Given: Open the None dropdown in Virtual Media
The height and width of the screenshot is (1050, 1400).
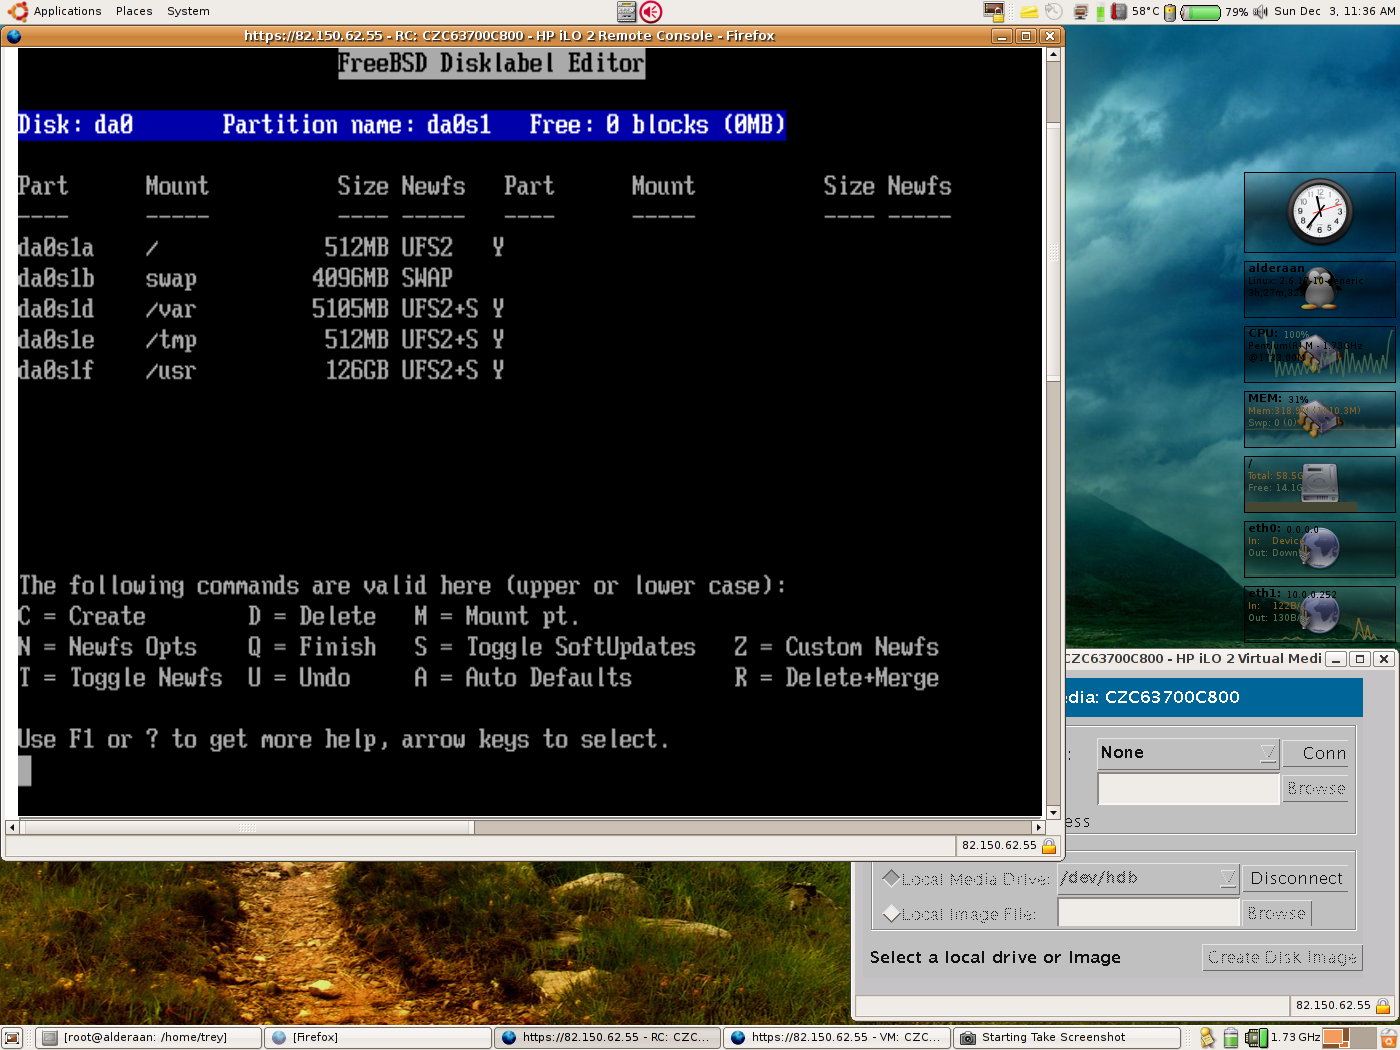Looking at the screenshot, I should [1188, 753].
